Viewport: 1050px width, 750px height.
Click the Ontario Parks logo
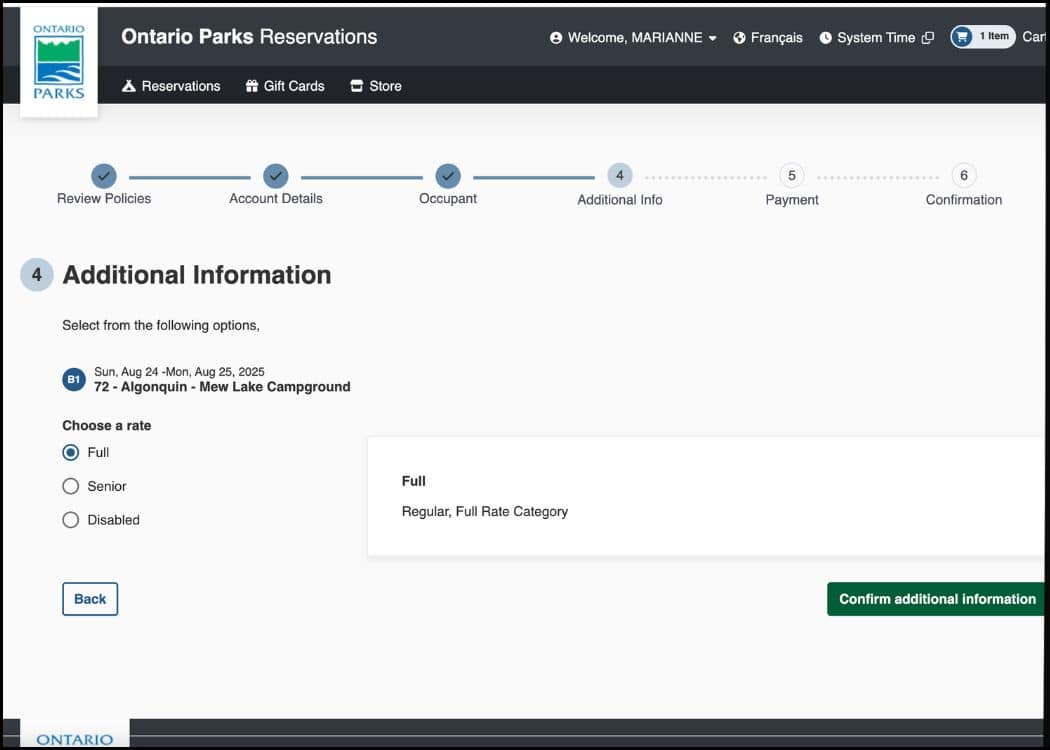click(59, 62)
